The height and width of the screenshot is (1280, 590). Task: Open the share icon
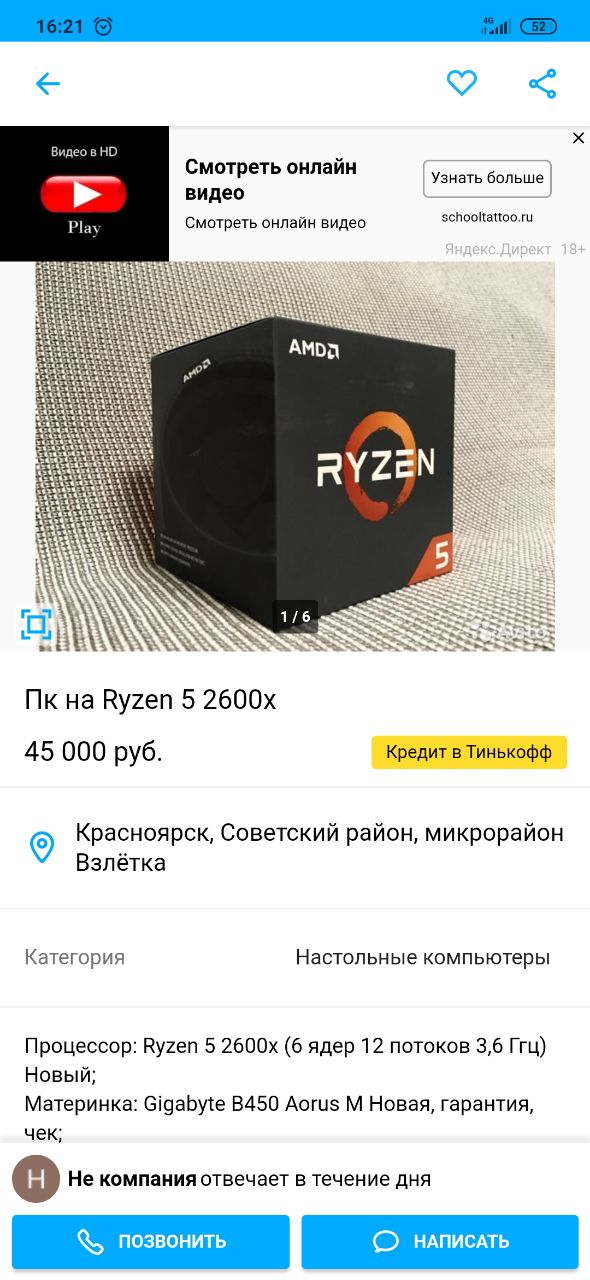542,84
